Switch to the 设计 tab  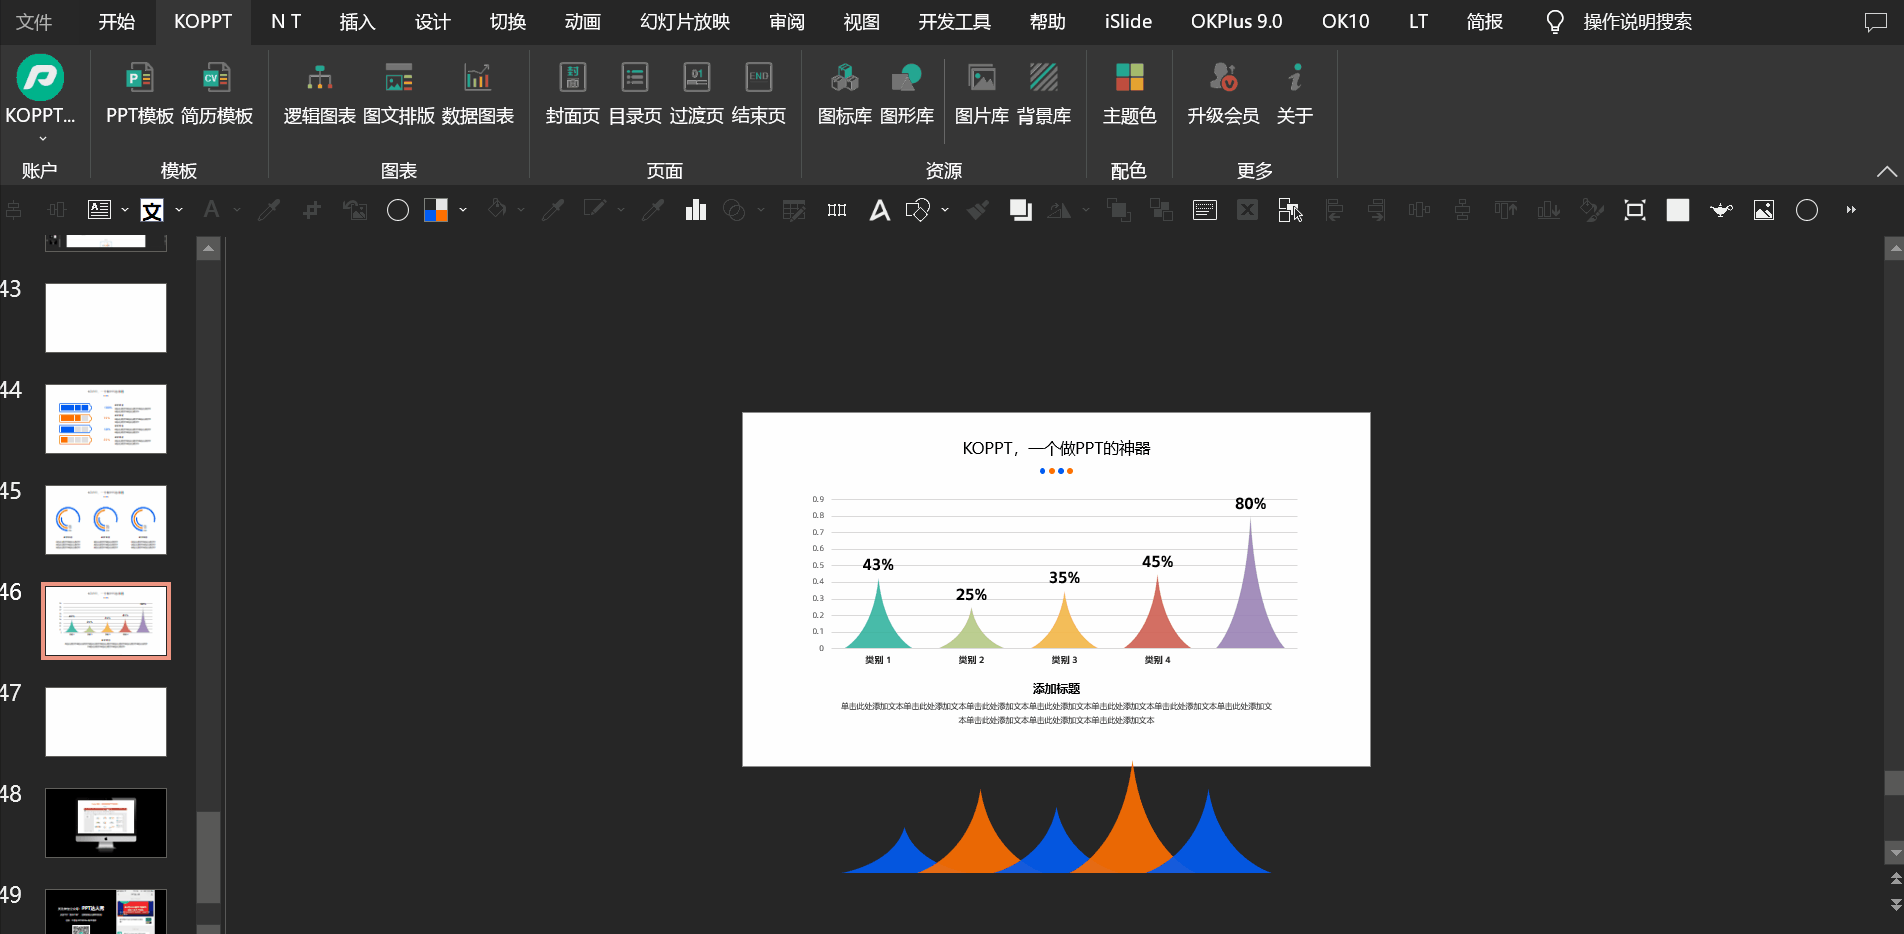[x=433, y=22]
